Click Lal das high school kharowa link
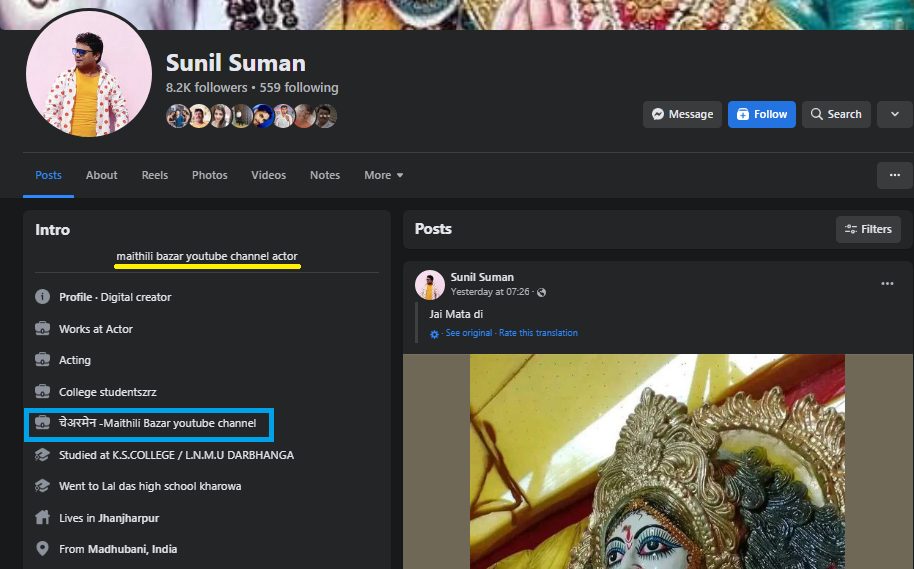The height and width of the screenshot is (569, 914). click(171, 486)
